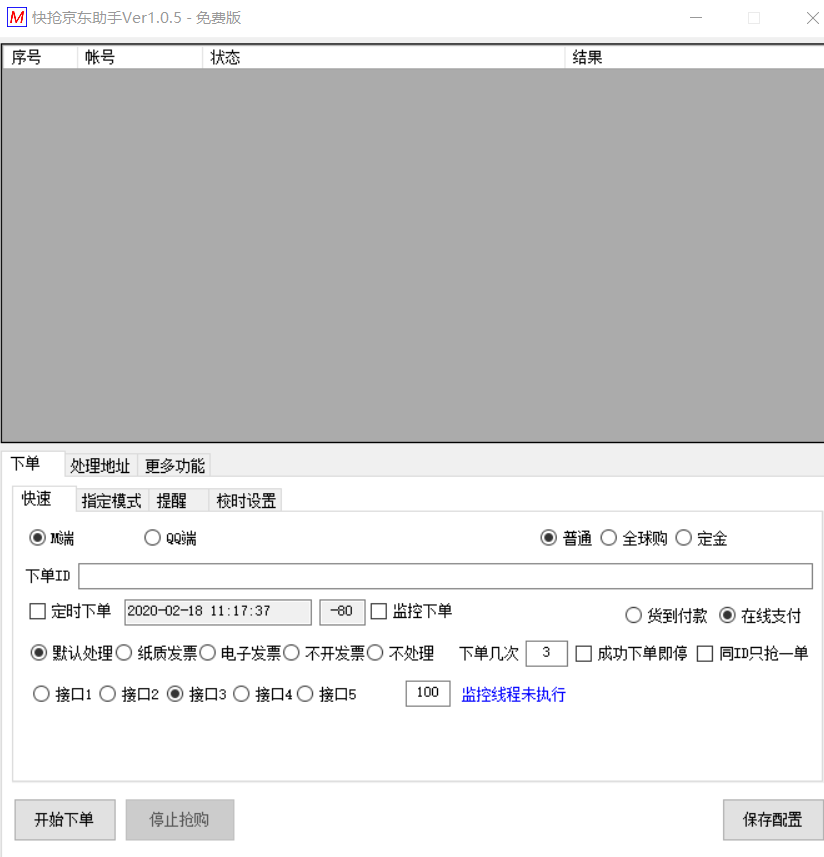Click the app logo icon in title bar
The image size is (824, 857).
point(16,17)
